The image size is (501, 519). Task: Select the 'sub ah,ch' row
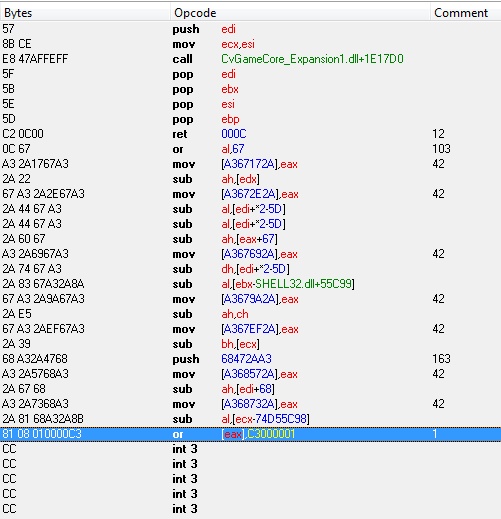click(x=250, y=314)
